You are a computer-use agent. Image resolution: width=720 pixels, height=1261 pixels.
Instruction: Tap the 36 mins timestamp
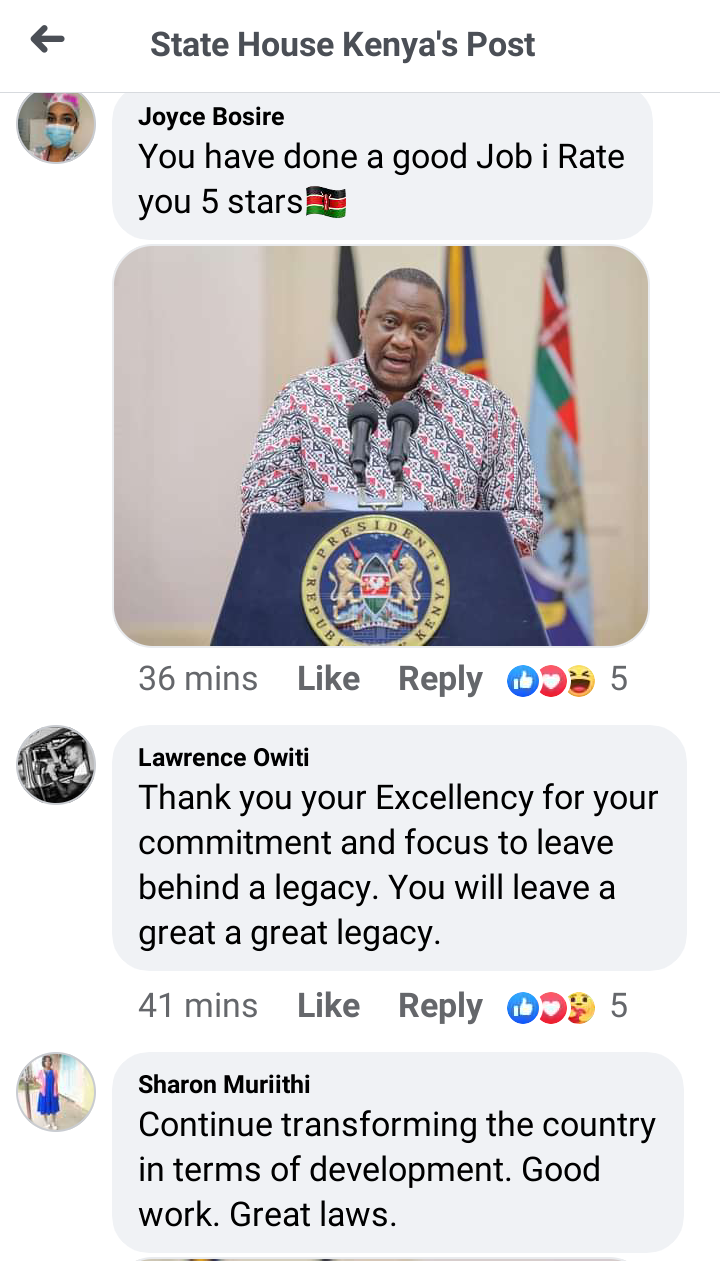pyautogui.click(x=198, y=679)
